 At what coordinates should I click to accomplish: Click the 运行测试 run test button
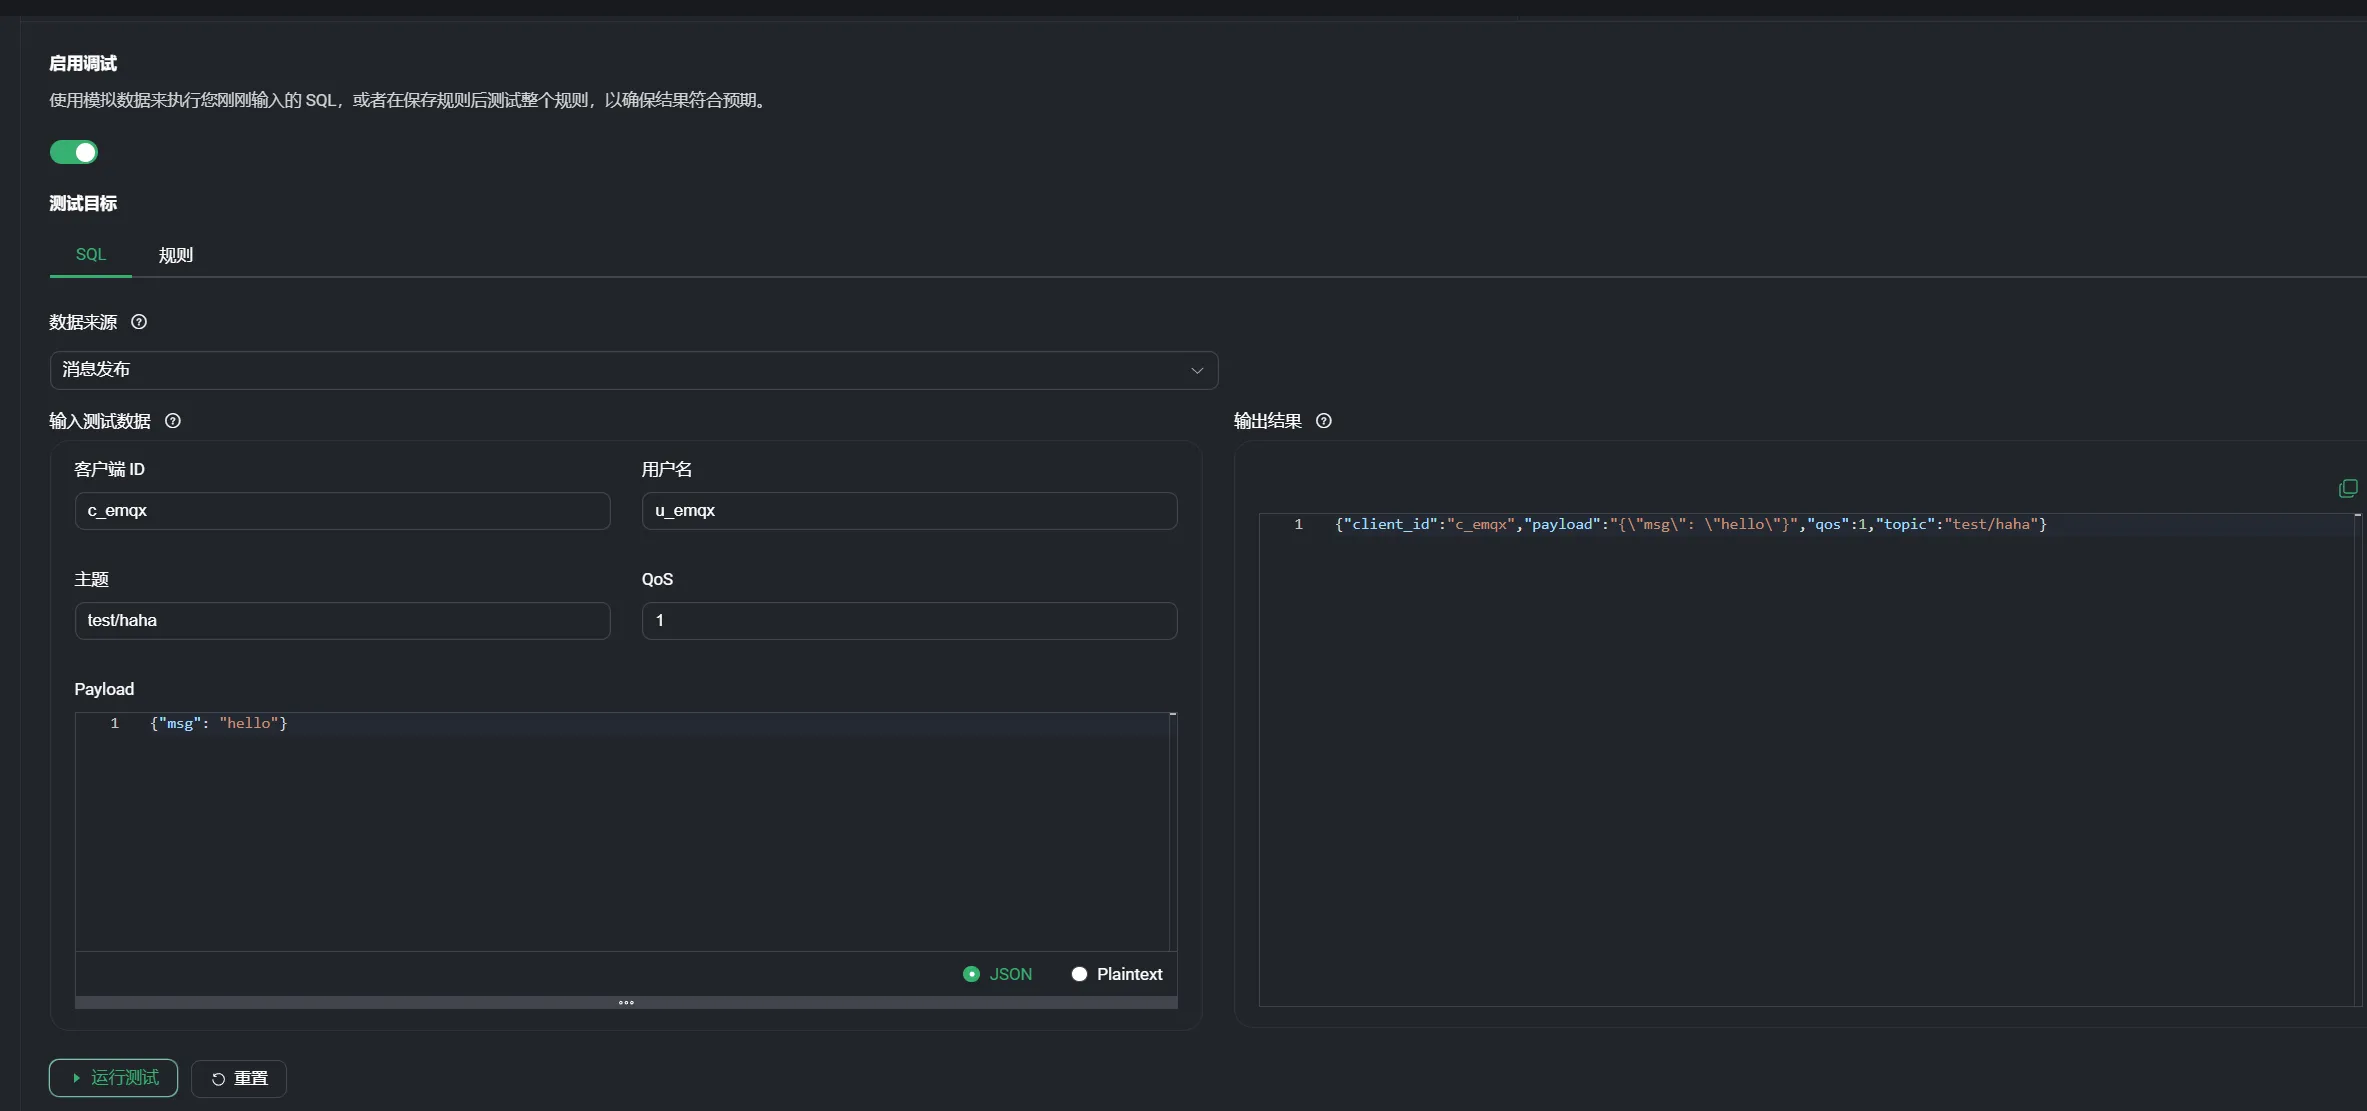tap(114, 1078)
